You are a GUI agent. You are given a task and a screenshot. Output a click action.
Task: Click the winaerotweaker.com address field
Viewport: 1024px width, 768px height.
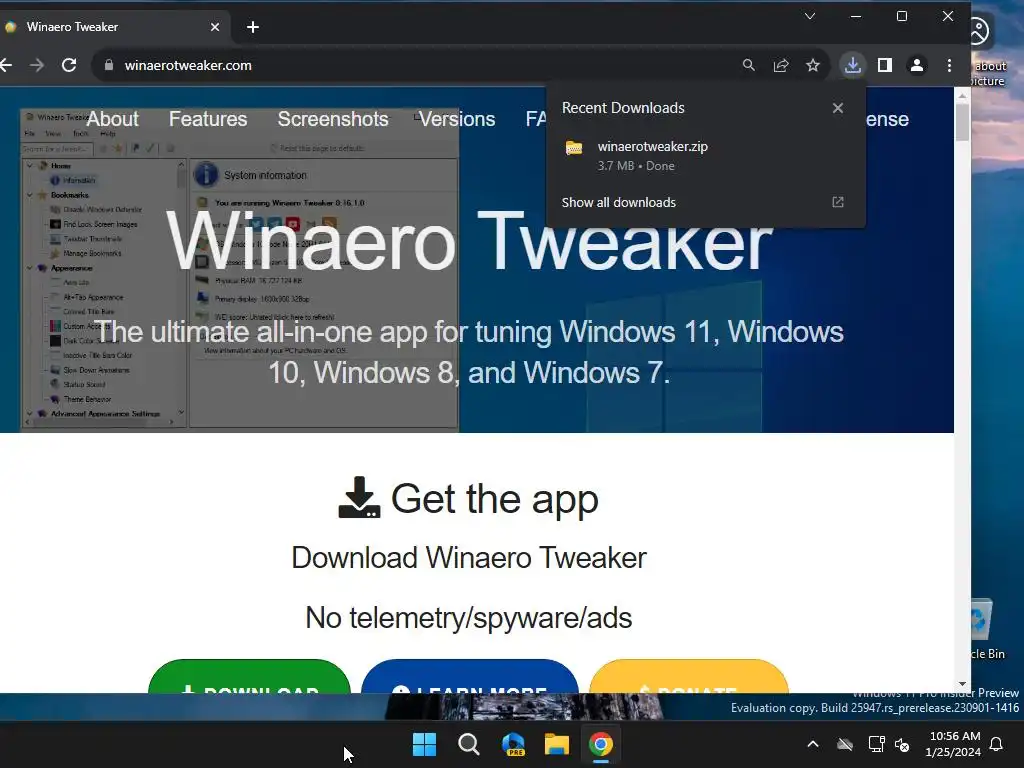418,65
